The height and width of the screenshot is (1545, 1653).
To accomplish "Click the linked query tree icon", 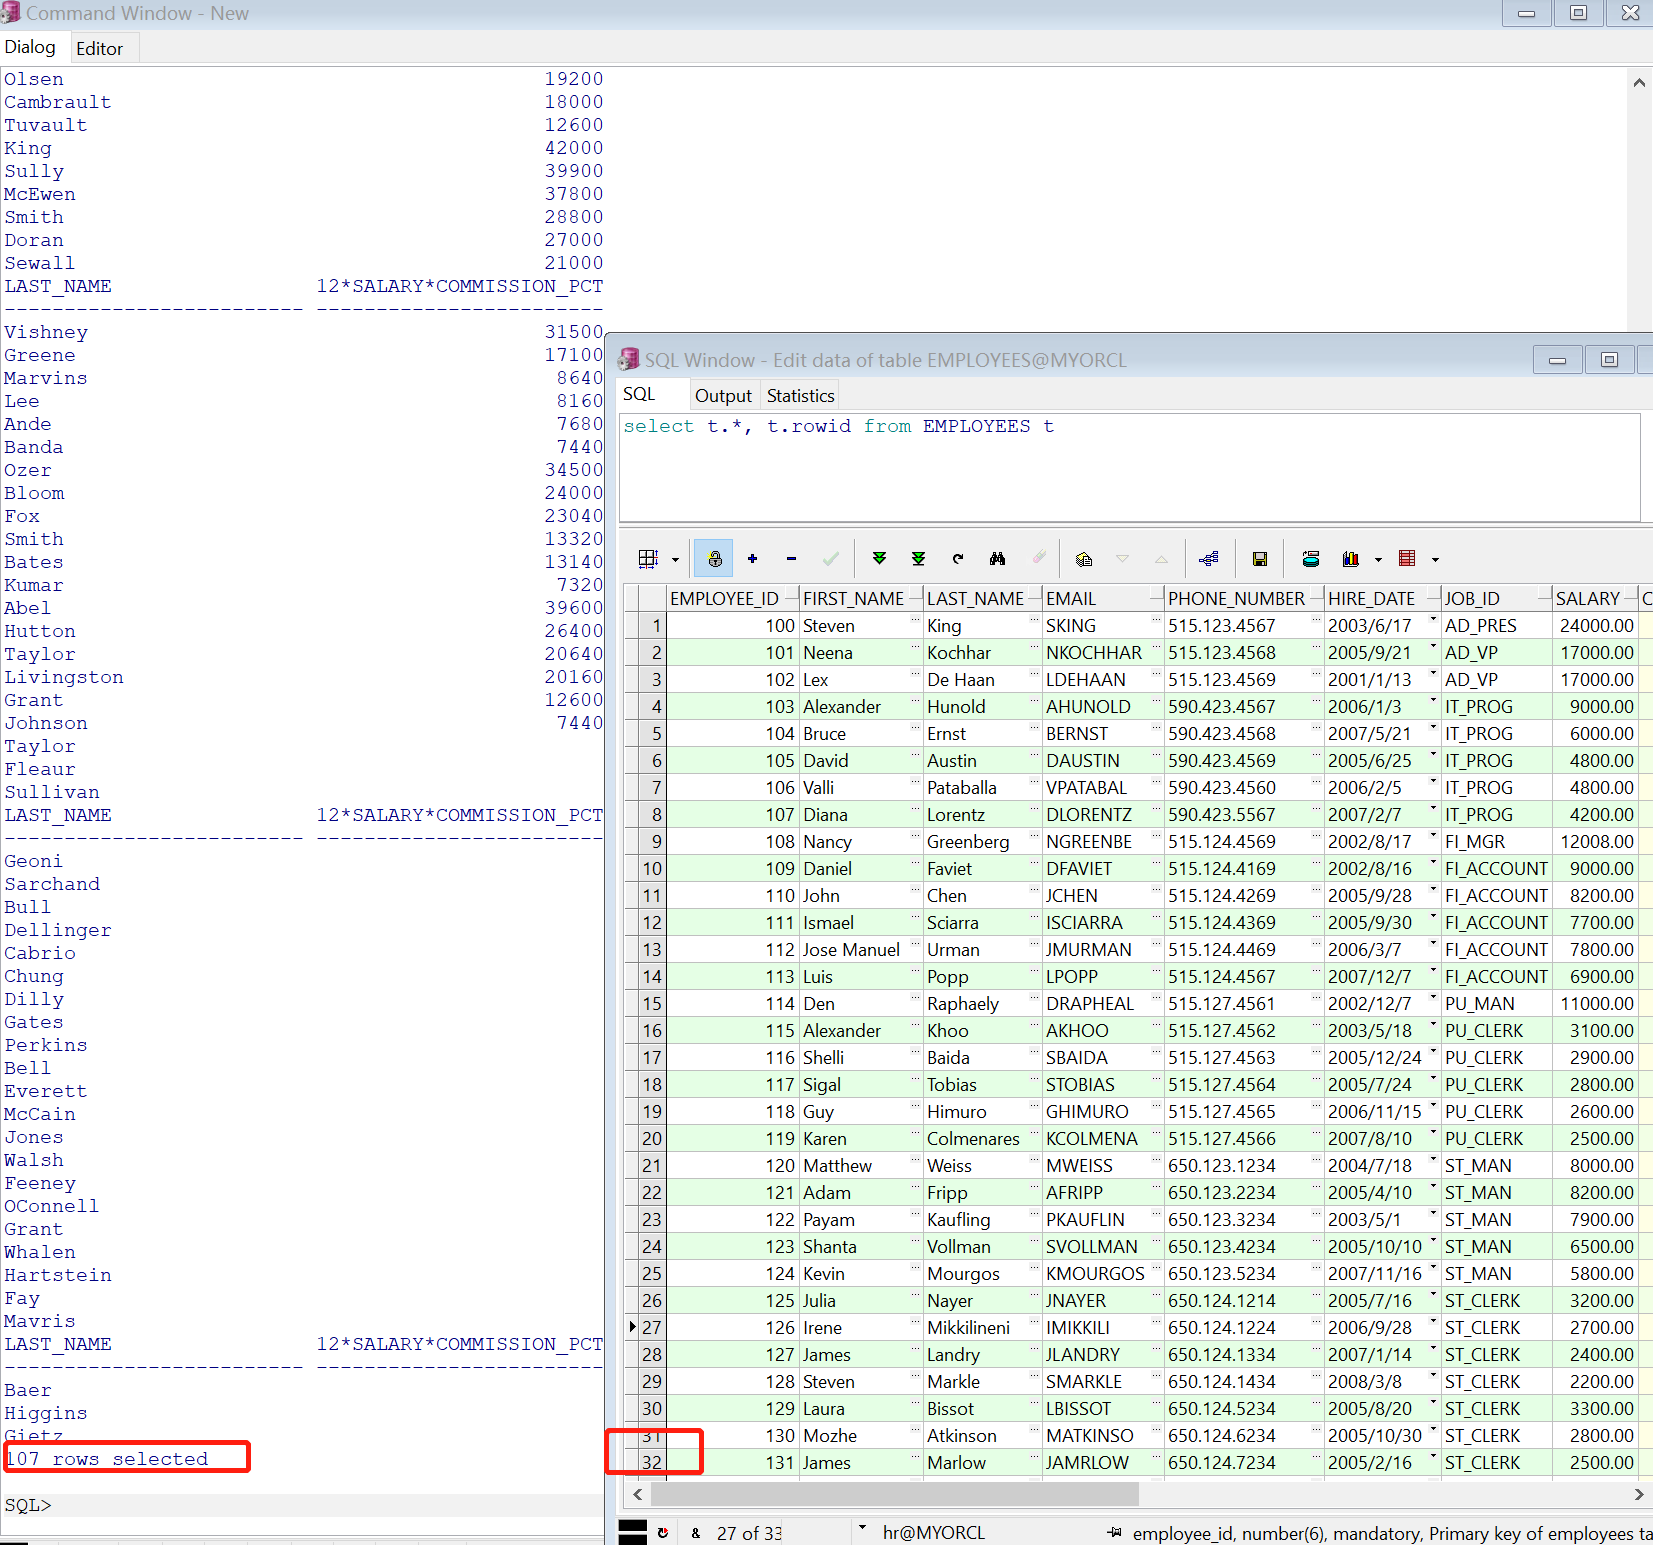I will tap(1209, 559).
